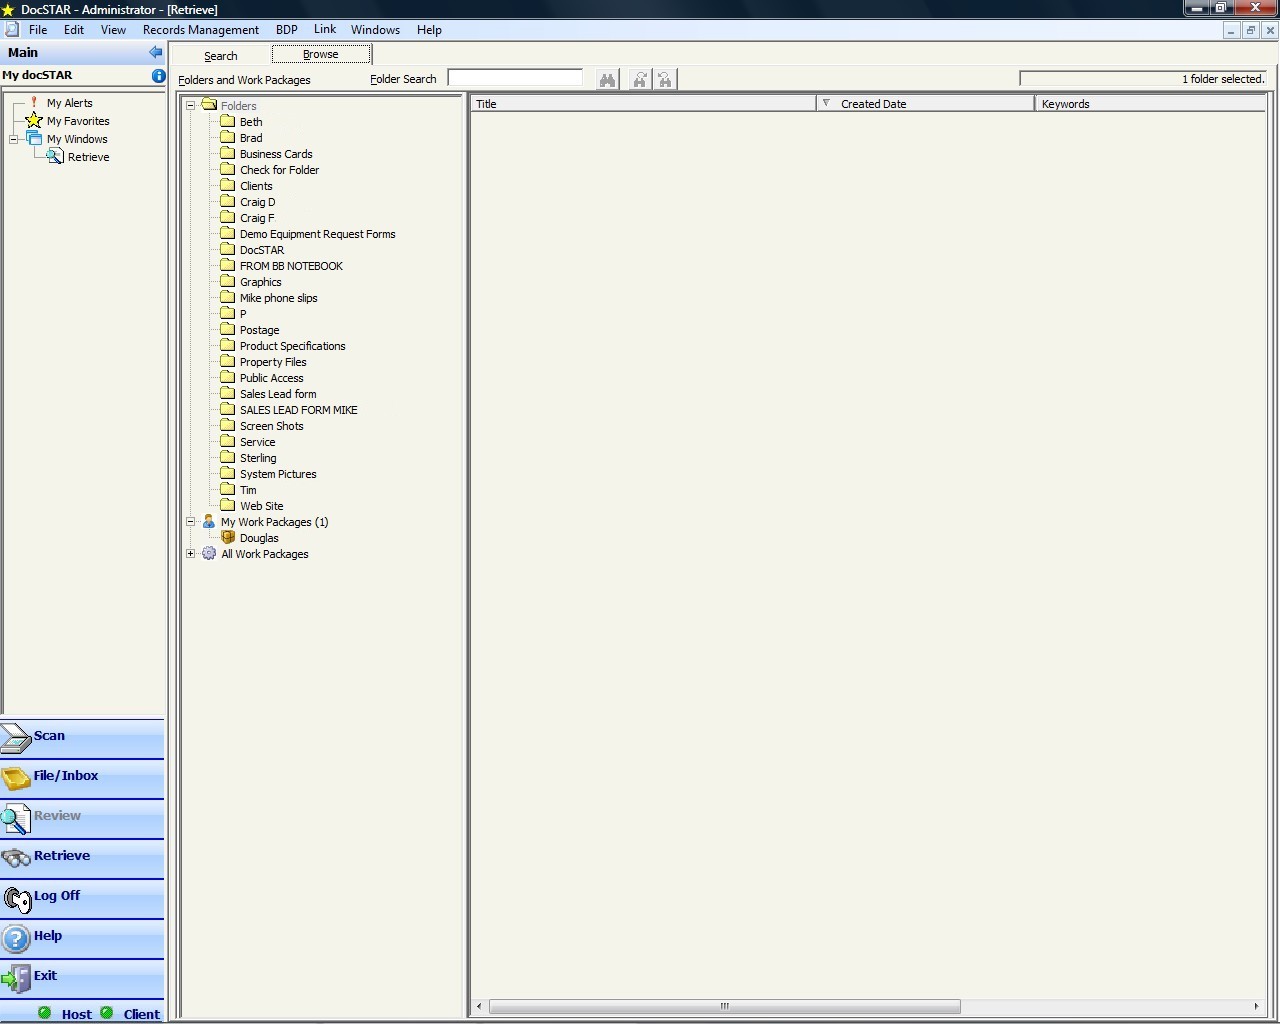1280x1024 pixels.
Task: Open File/Inbox from the sidebar
Action: 82,778
